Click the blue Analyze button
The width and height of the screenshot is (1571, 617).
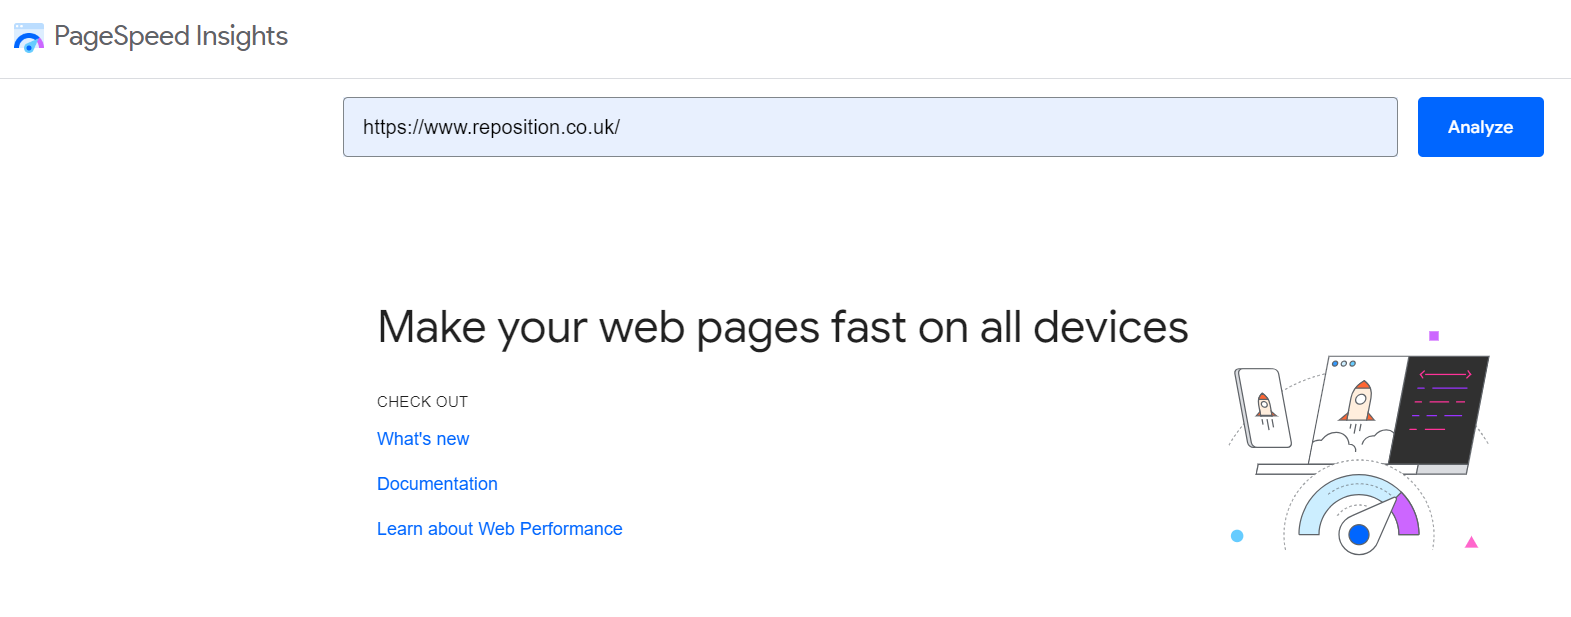(1480, 127)
